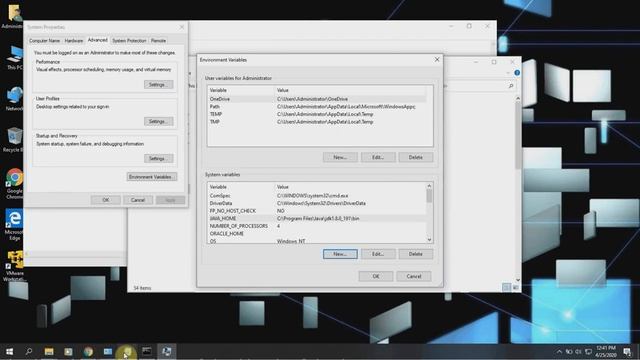Click New under User variables

coord(340,157)
